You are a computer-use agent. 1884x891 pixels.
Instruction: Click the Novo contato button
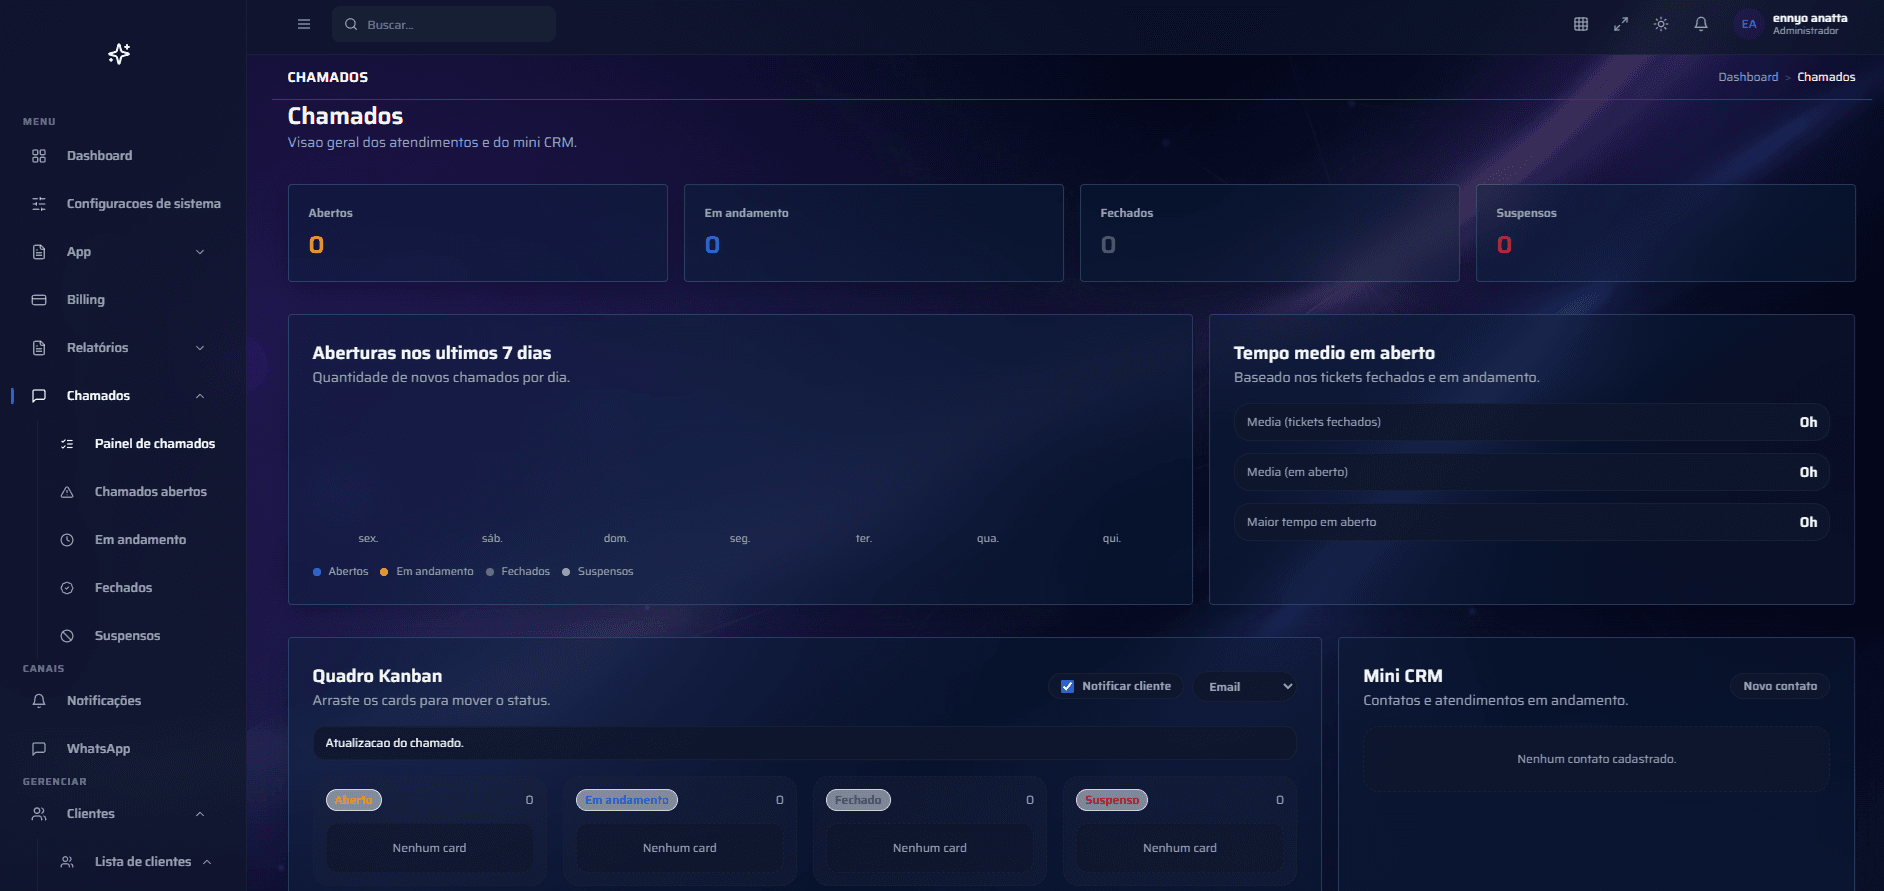tap(1780, 686)
